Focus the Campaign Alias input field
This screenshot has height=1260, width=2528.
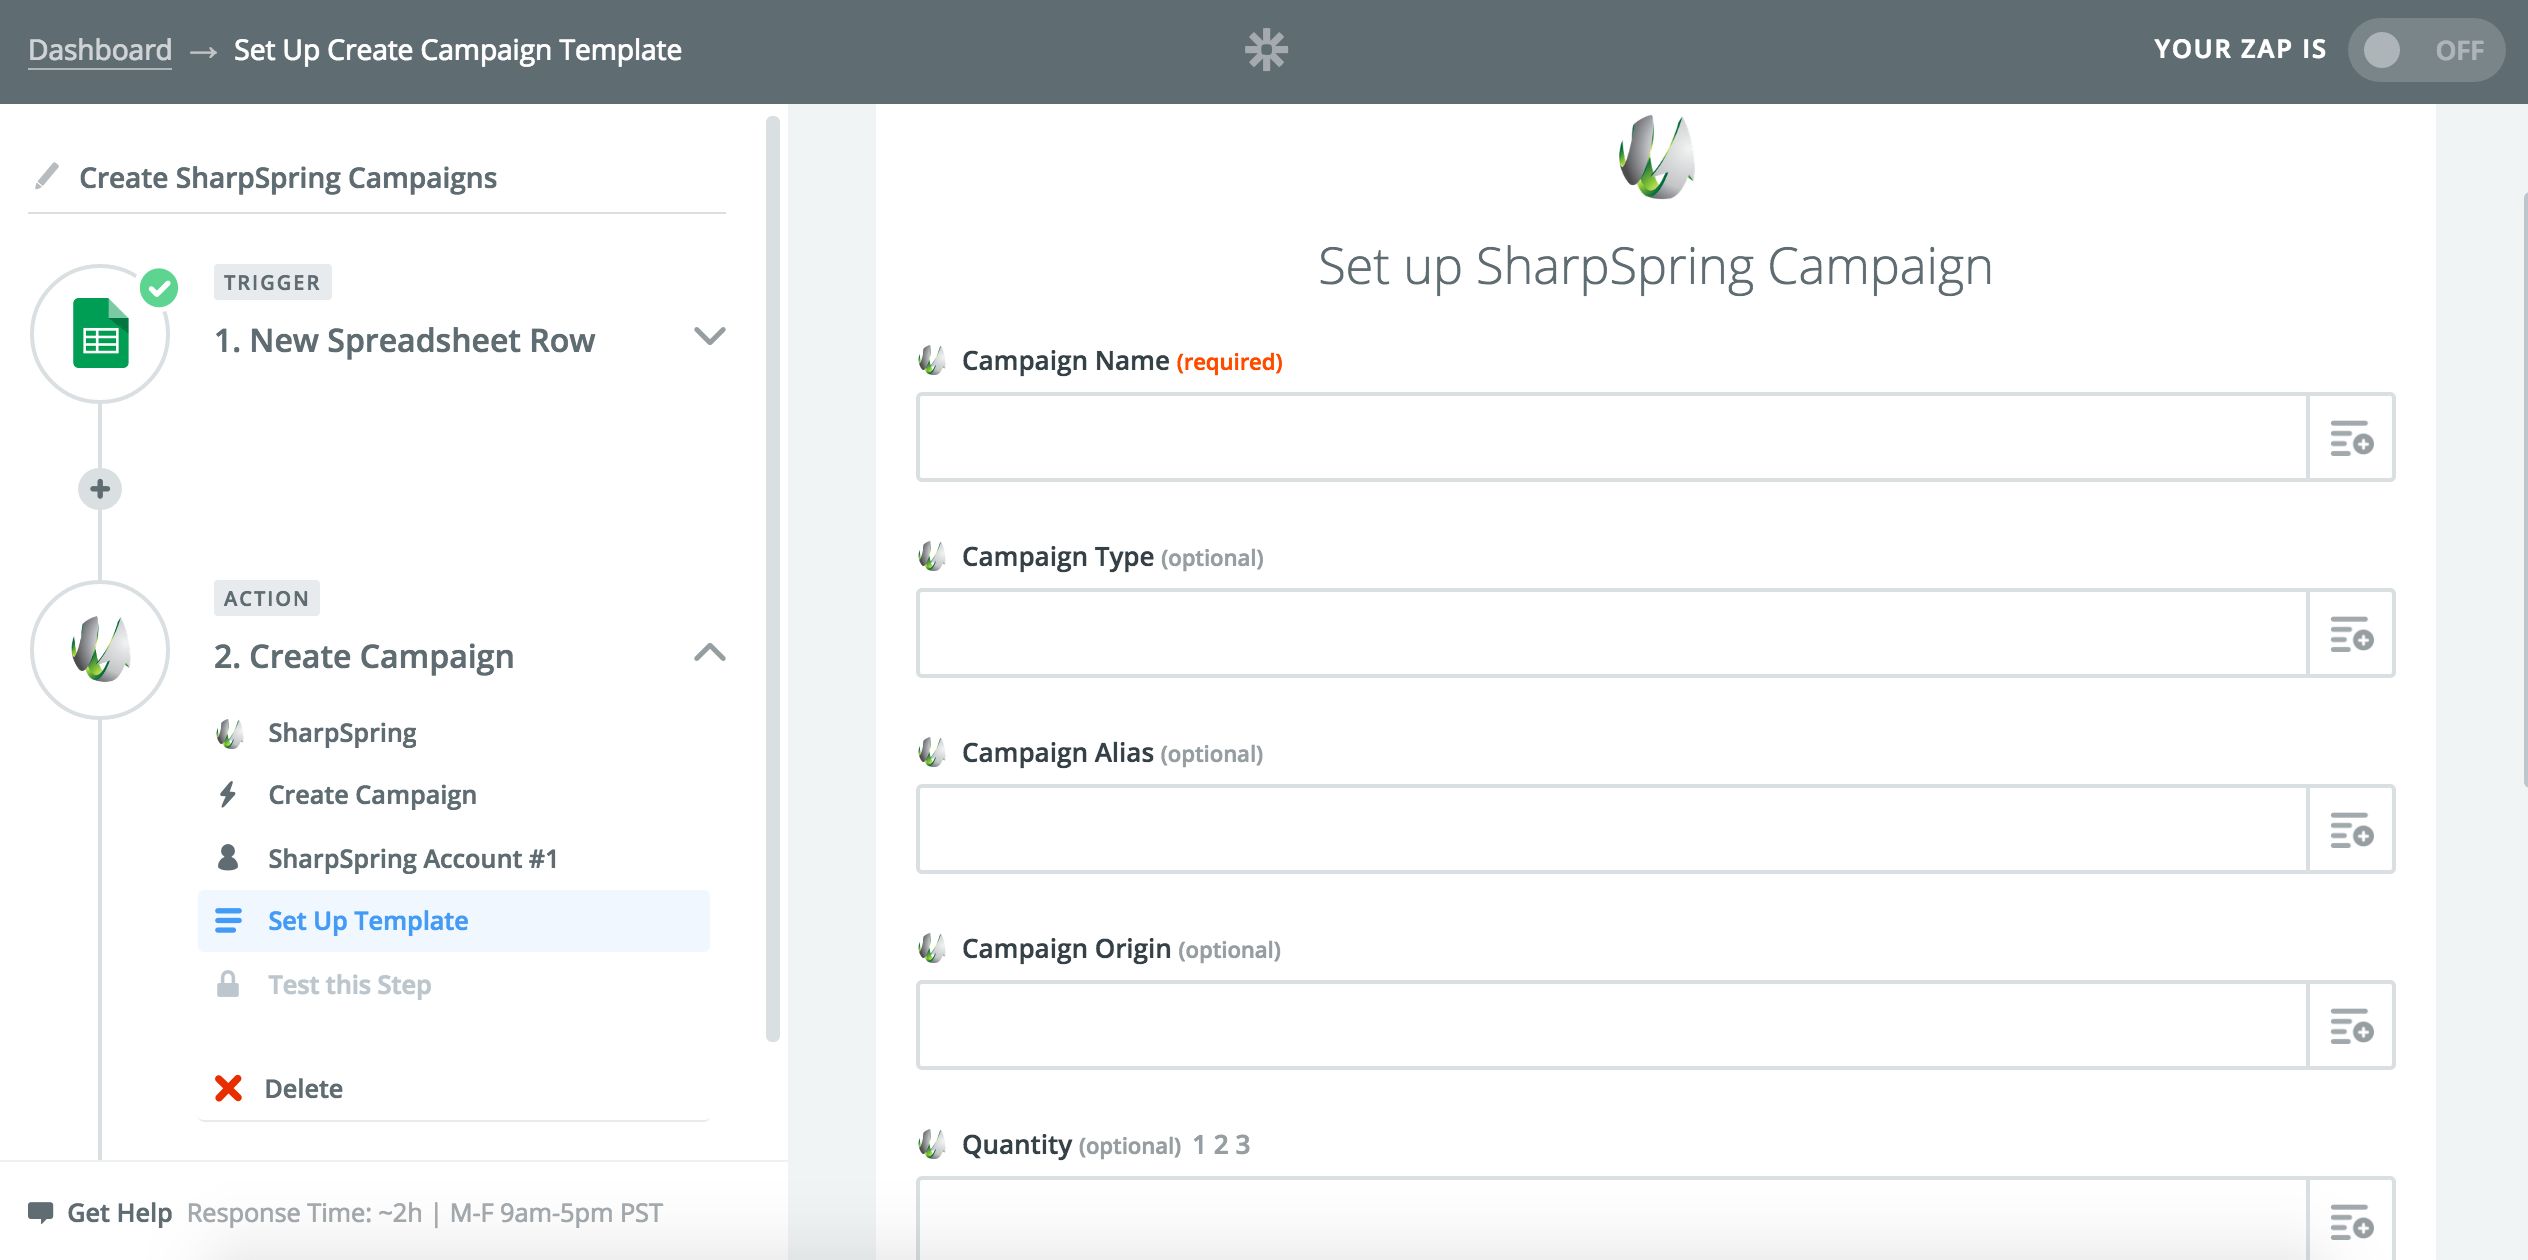[x=1612, y=830]
